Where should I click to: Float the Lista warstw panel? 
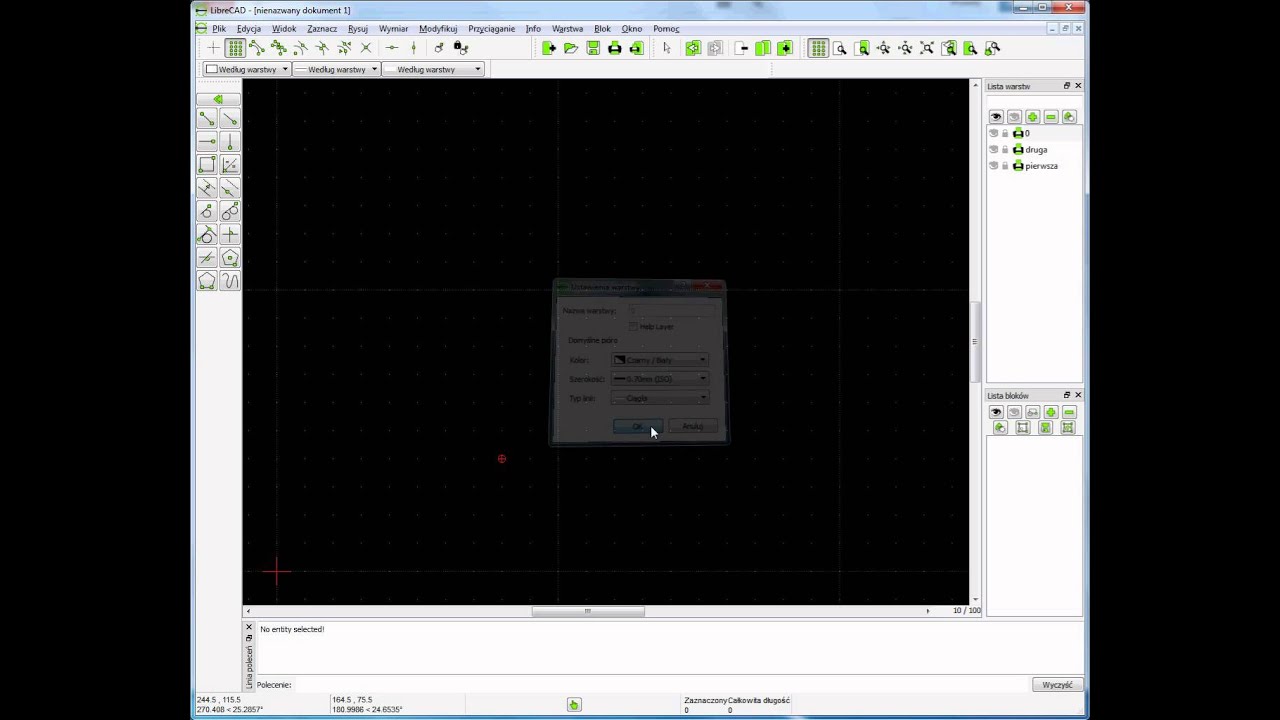tap(1066, 86)
